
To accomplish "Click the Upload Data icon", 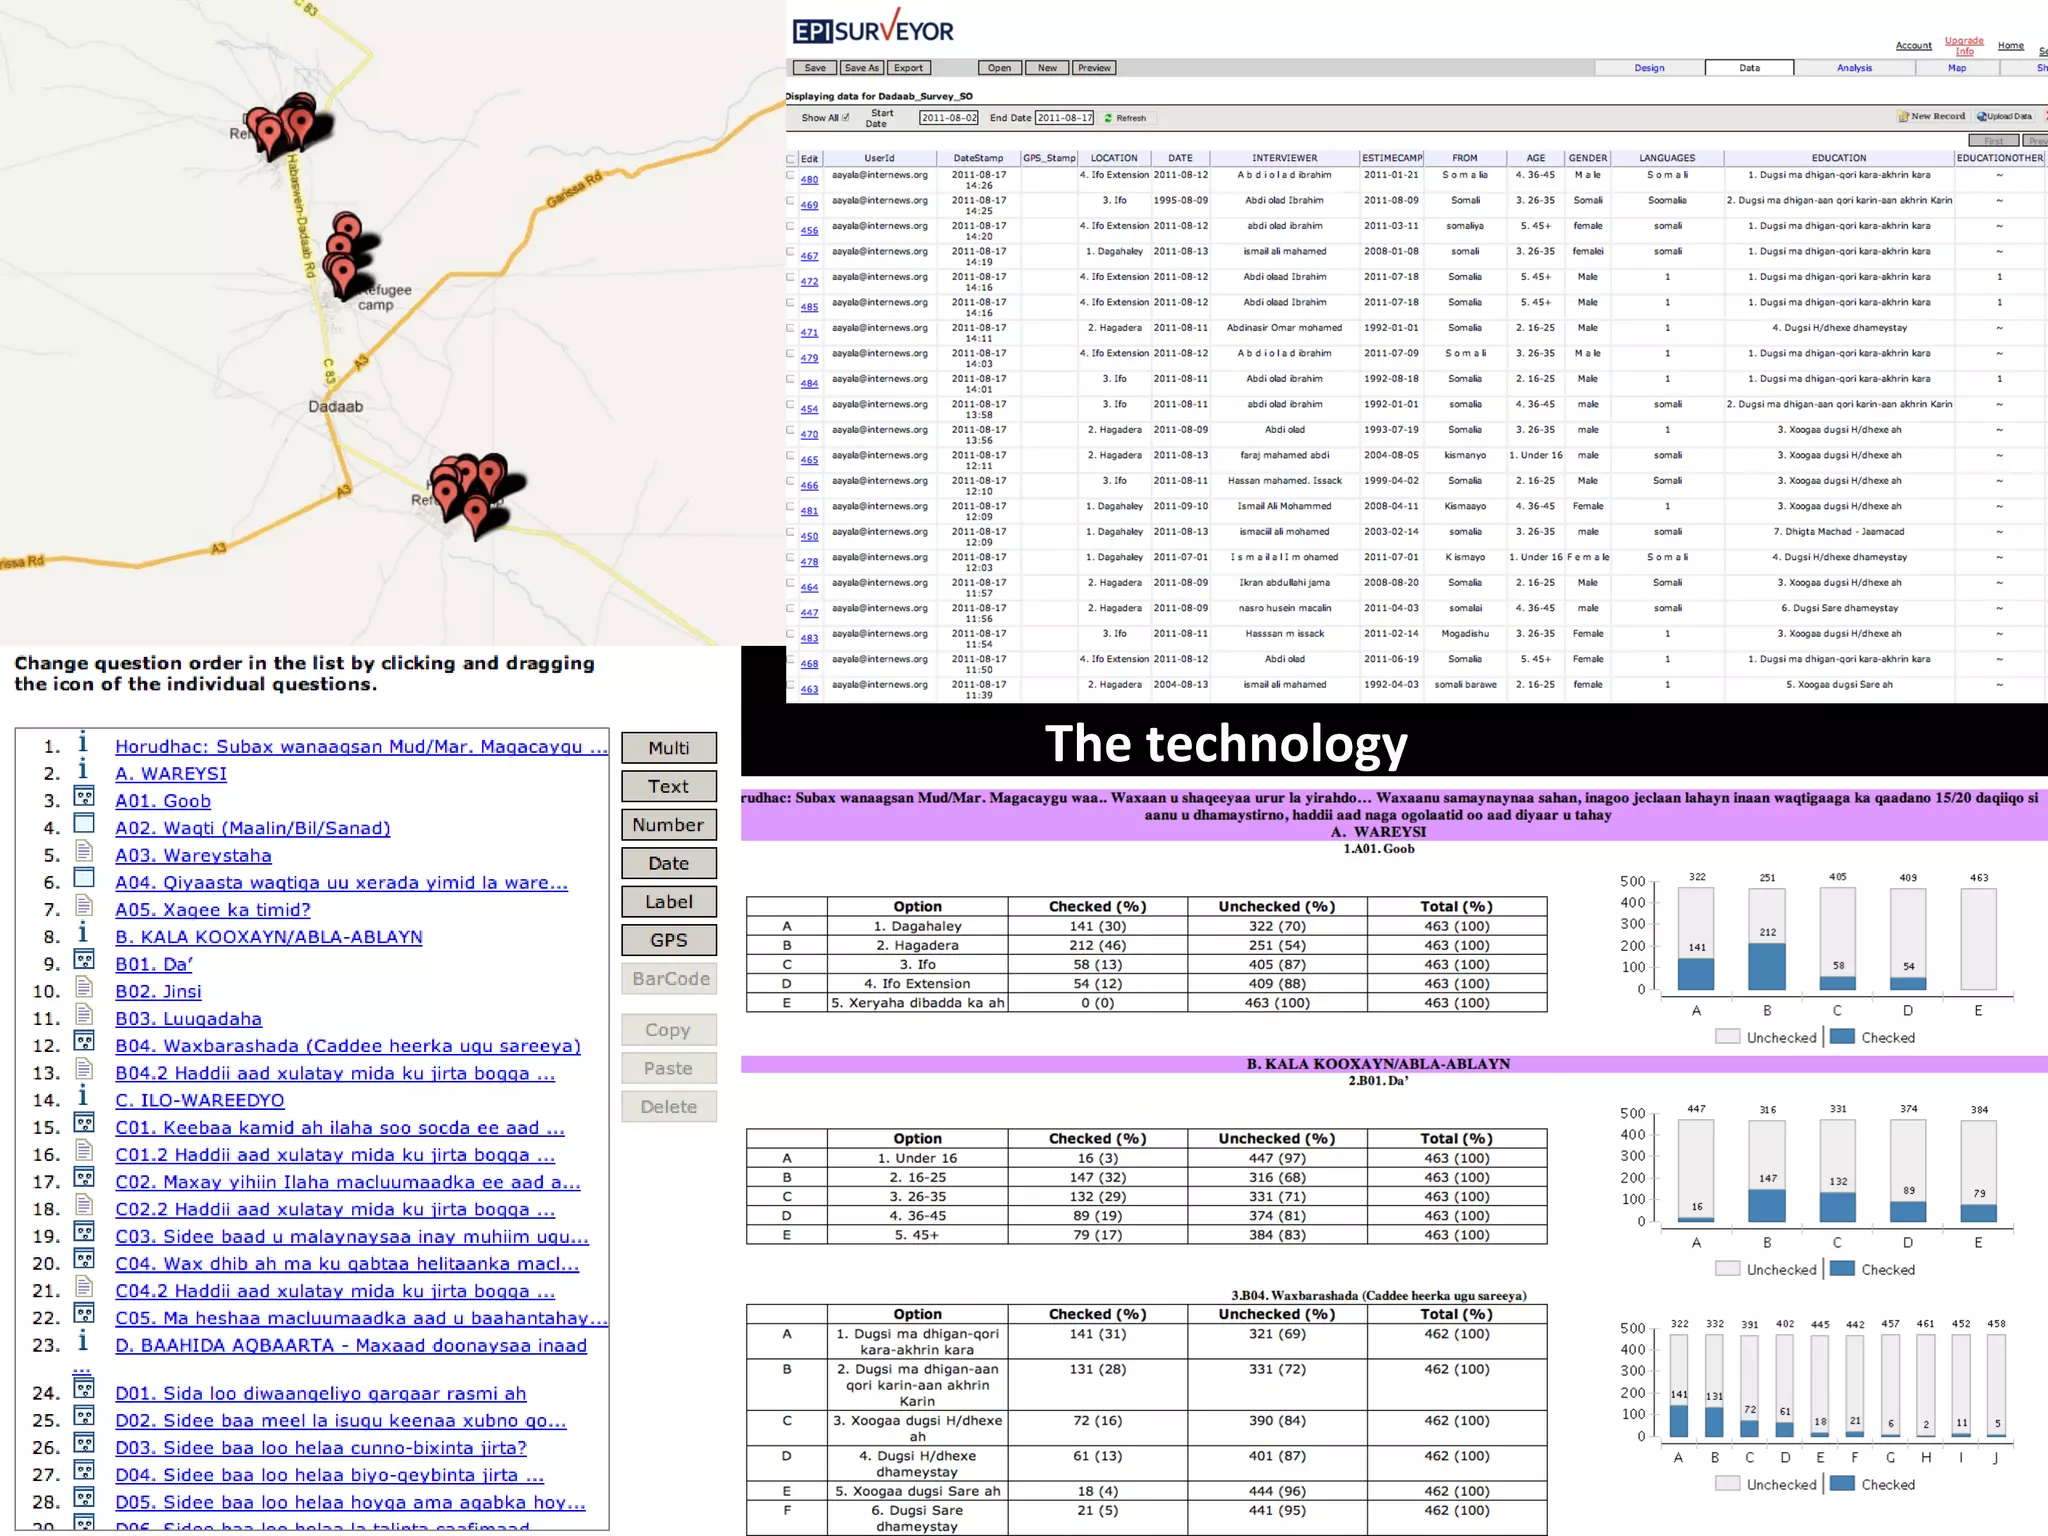I will click(x=1982, y=117).
